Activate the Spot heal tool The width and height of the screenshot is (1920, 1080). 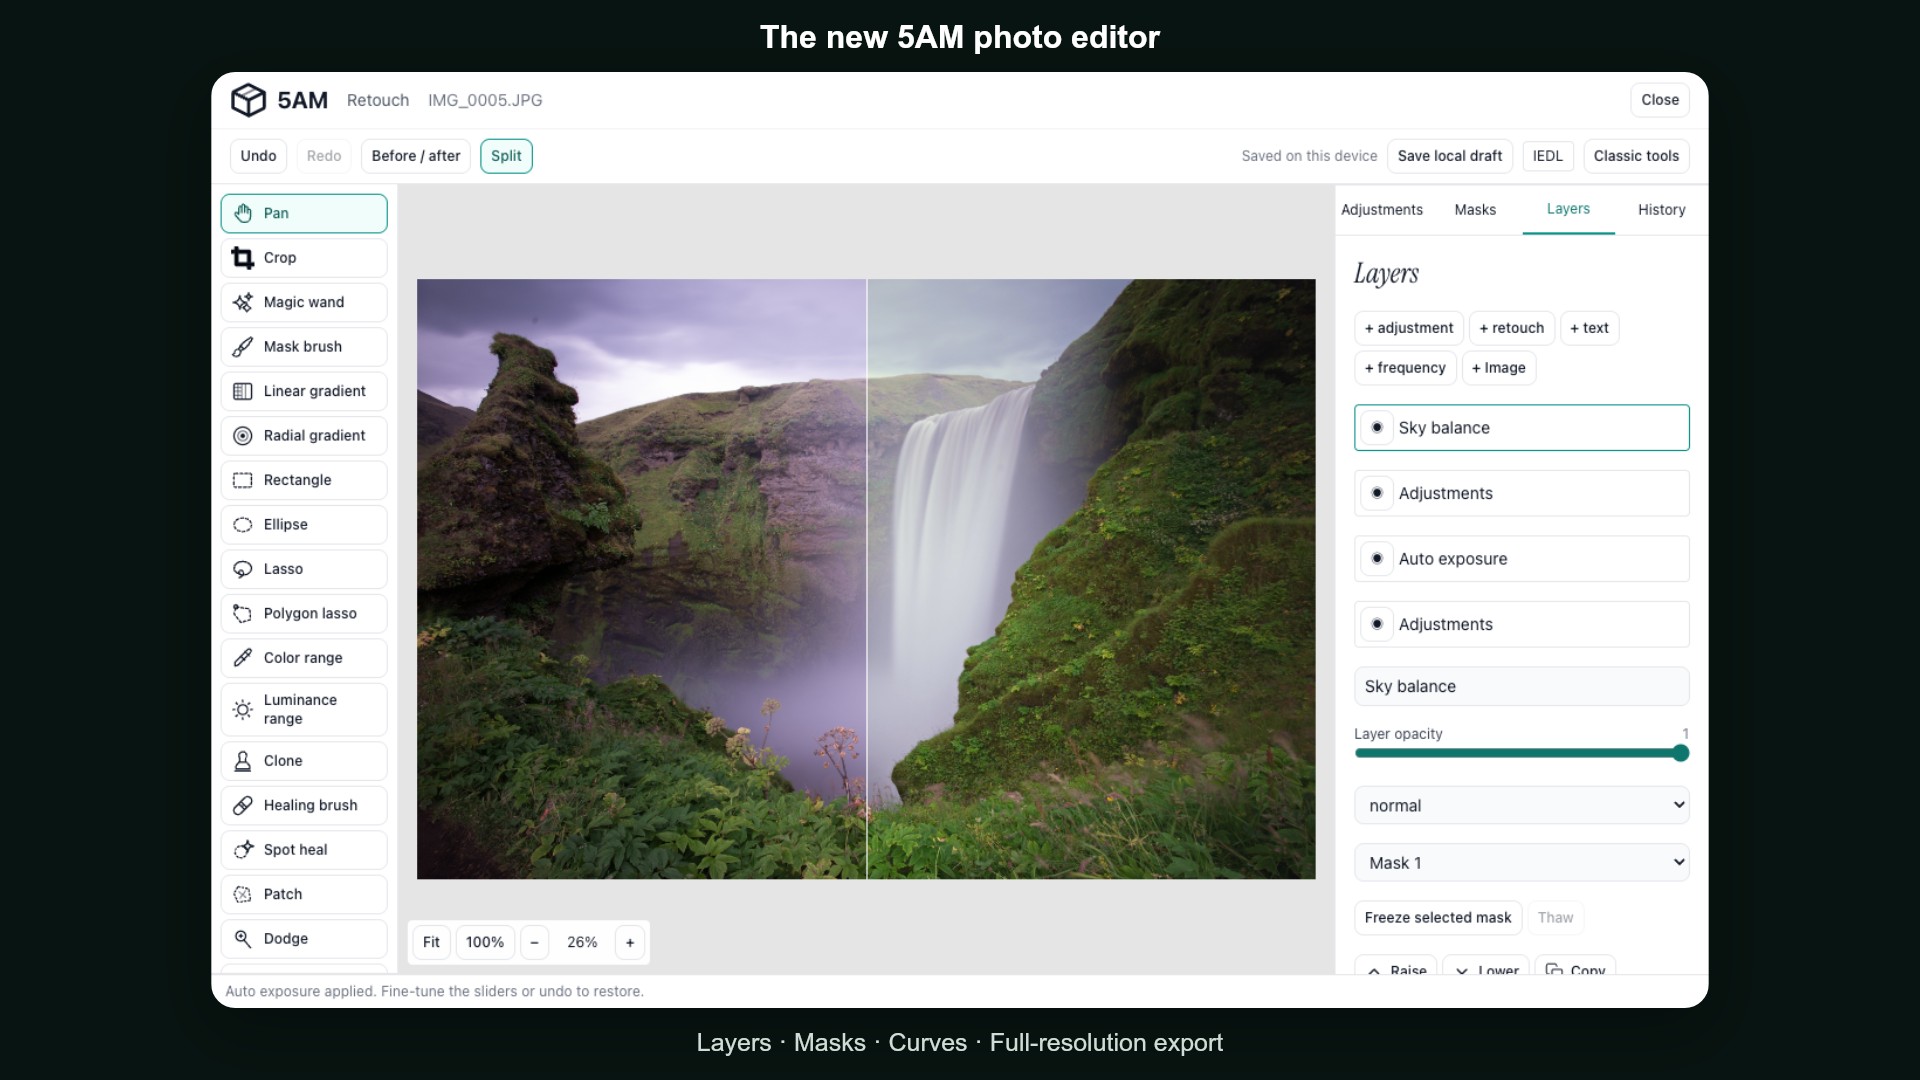coord(304,850)
